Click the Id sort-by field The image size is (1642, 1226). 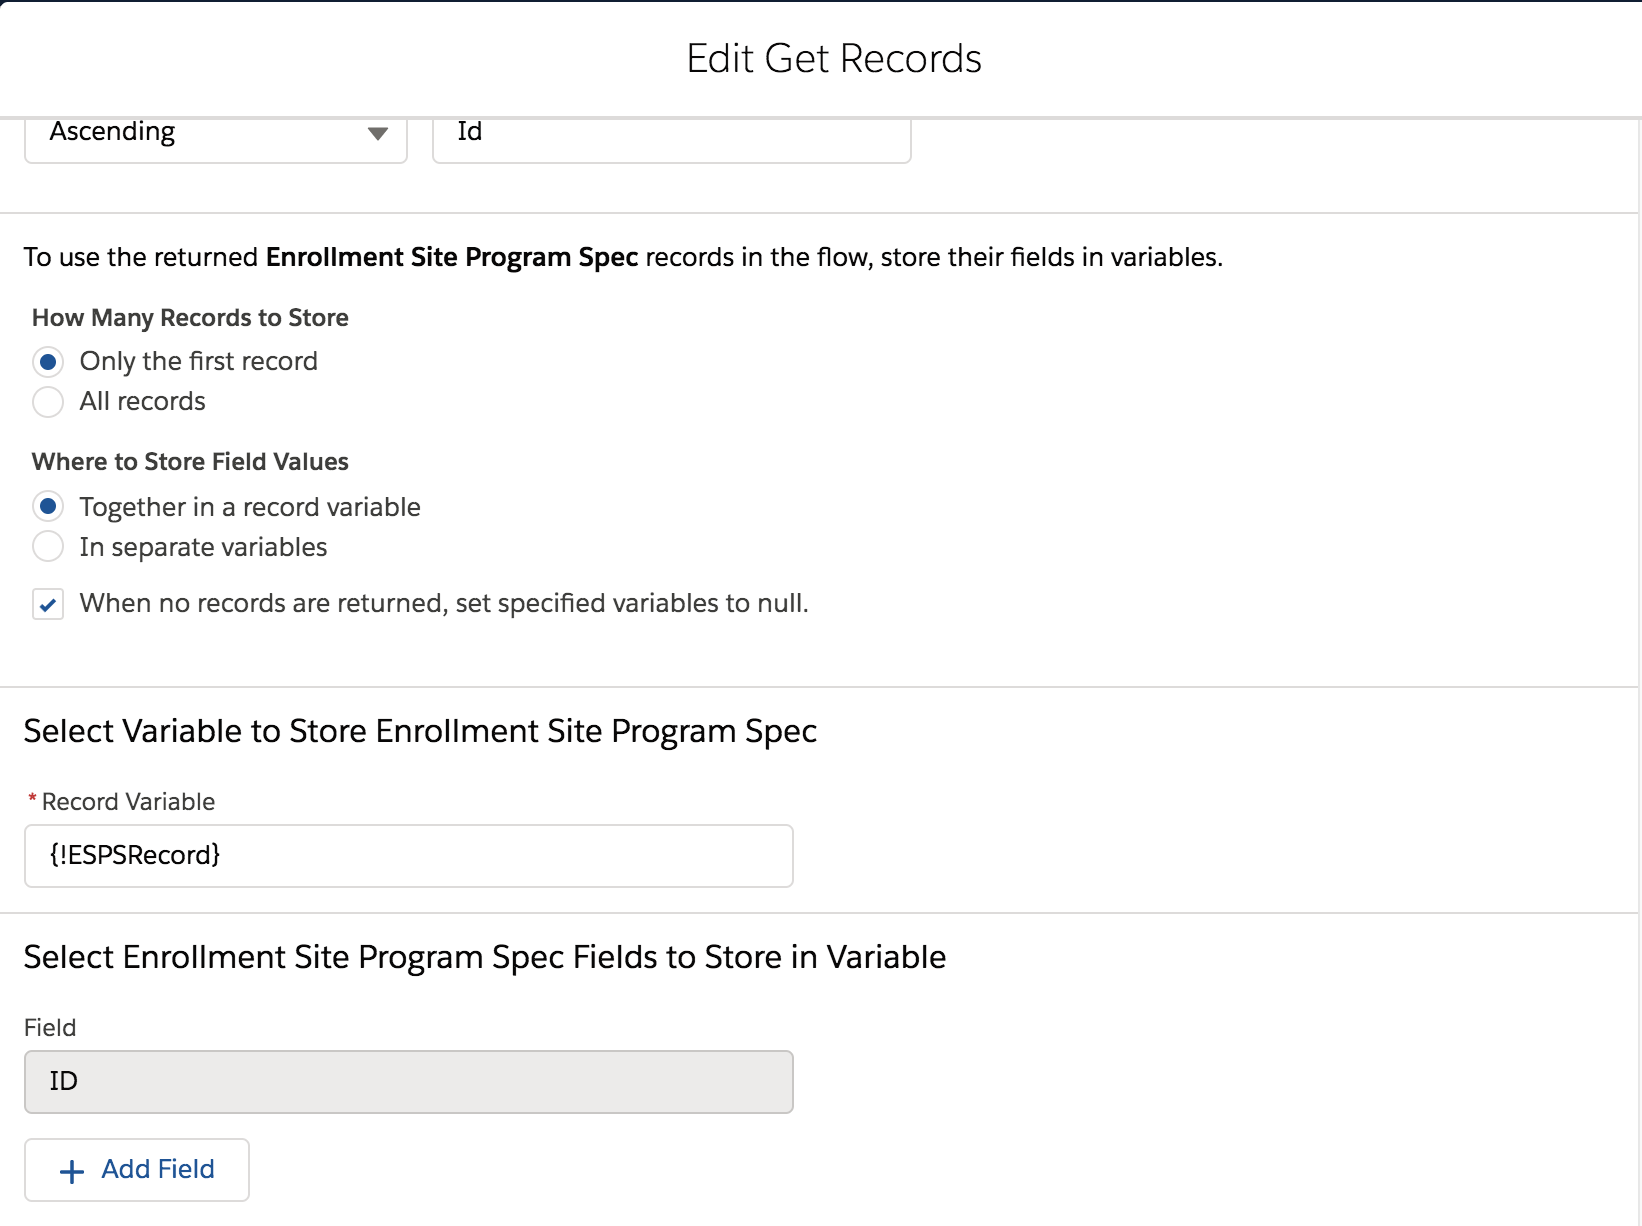(670, 134)
